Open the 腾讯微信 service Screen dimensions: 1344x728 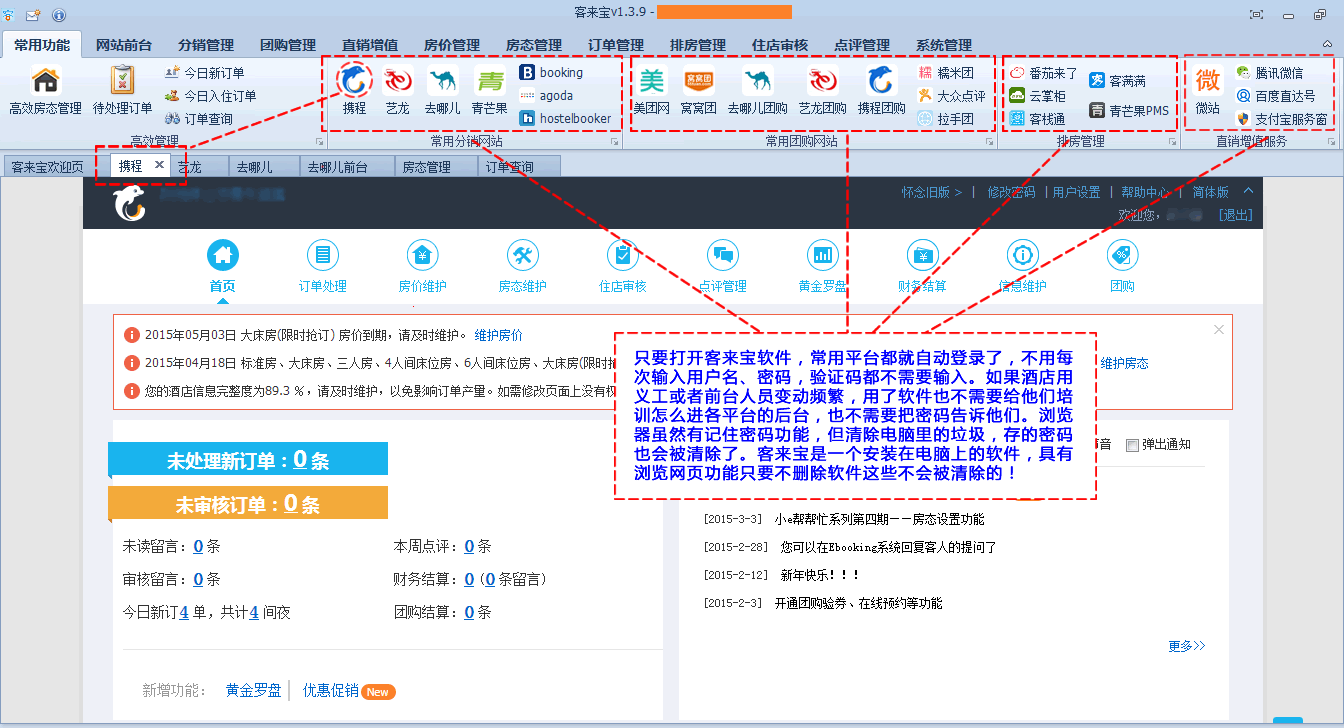[1269, 73]
